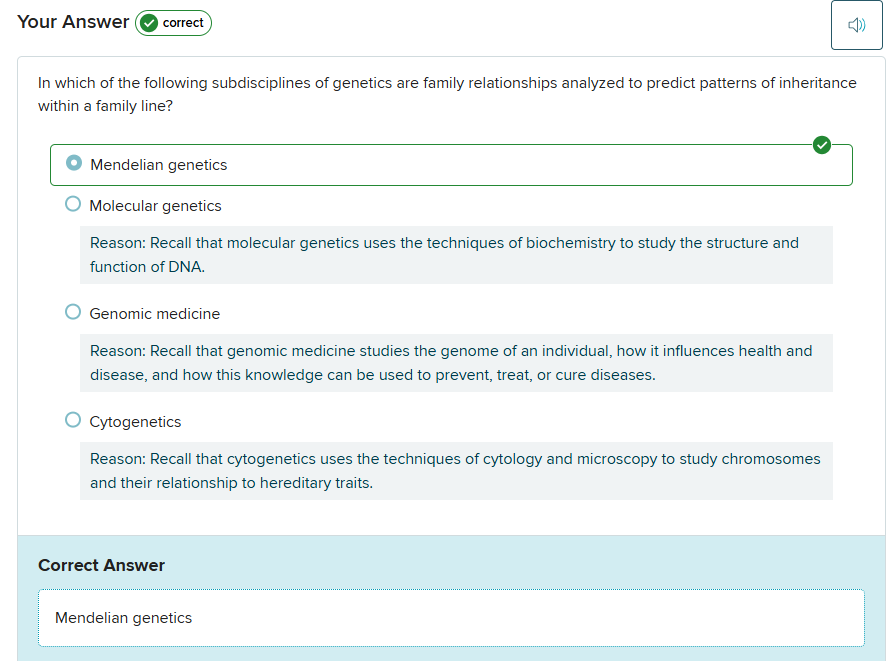Click the word correct in the status badge
This screenshot has height=661, width=893.
(183, 23)
